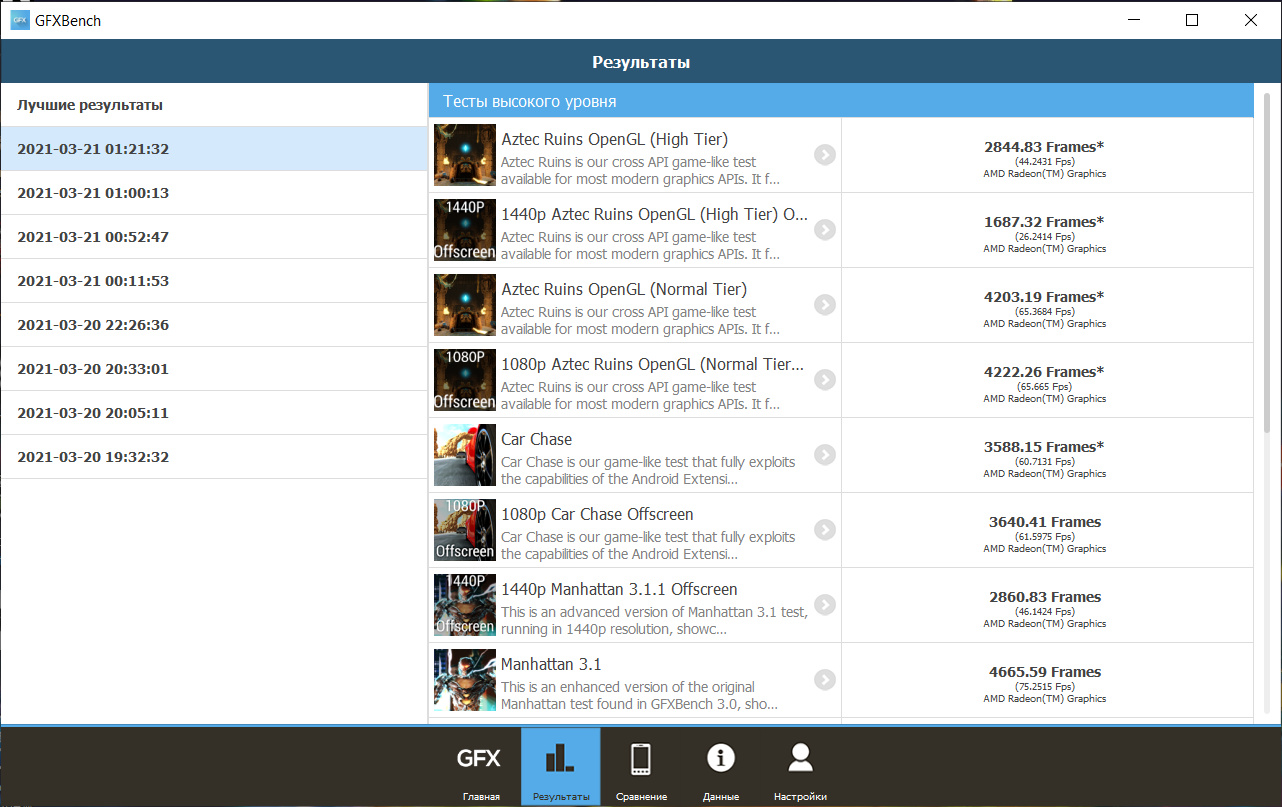
Task: Click the 4665.59 Frames score
Action: click(1045, 672)
